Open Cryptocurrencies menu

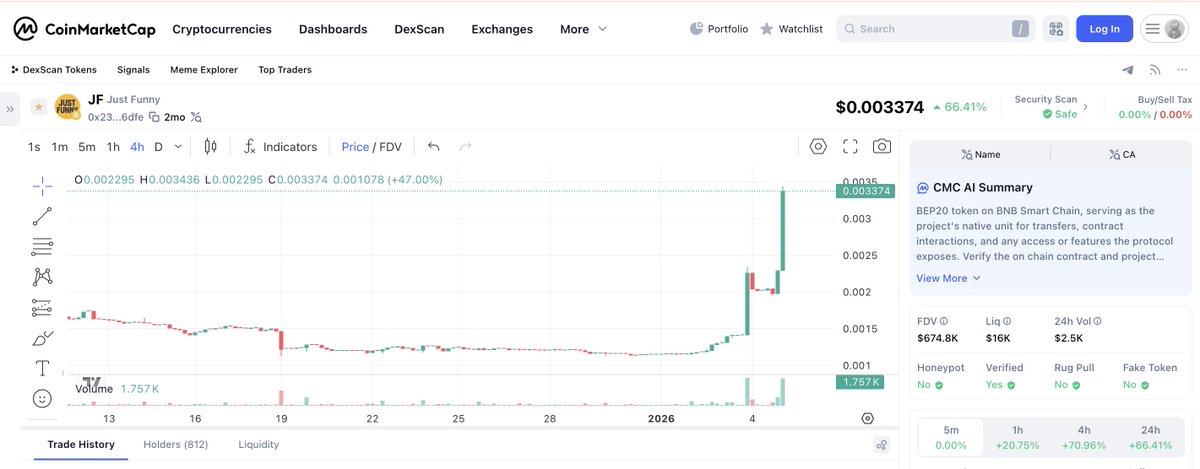tap(222, 29)
